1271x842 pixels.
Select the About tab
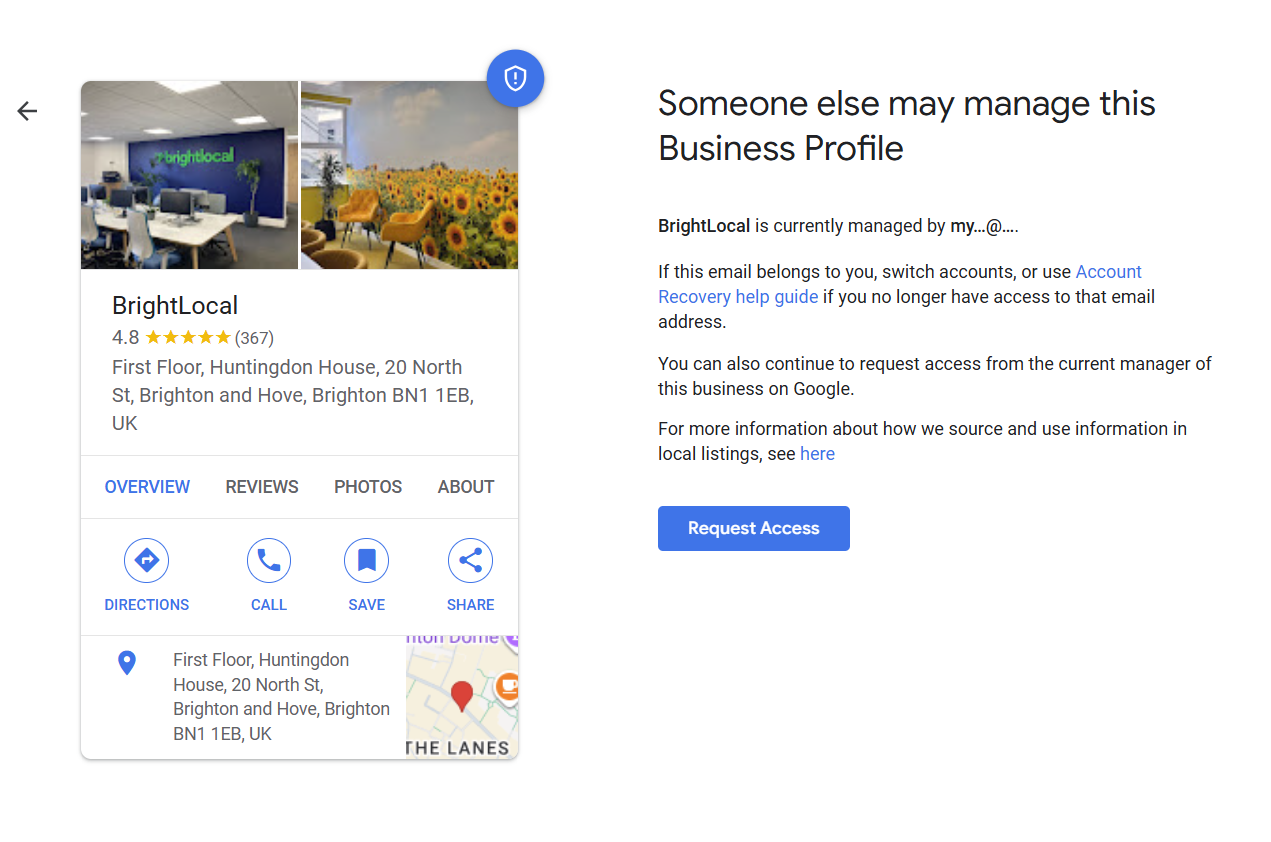pyautogui.click(x=466, y=487)
